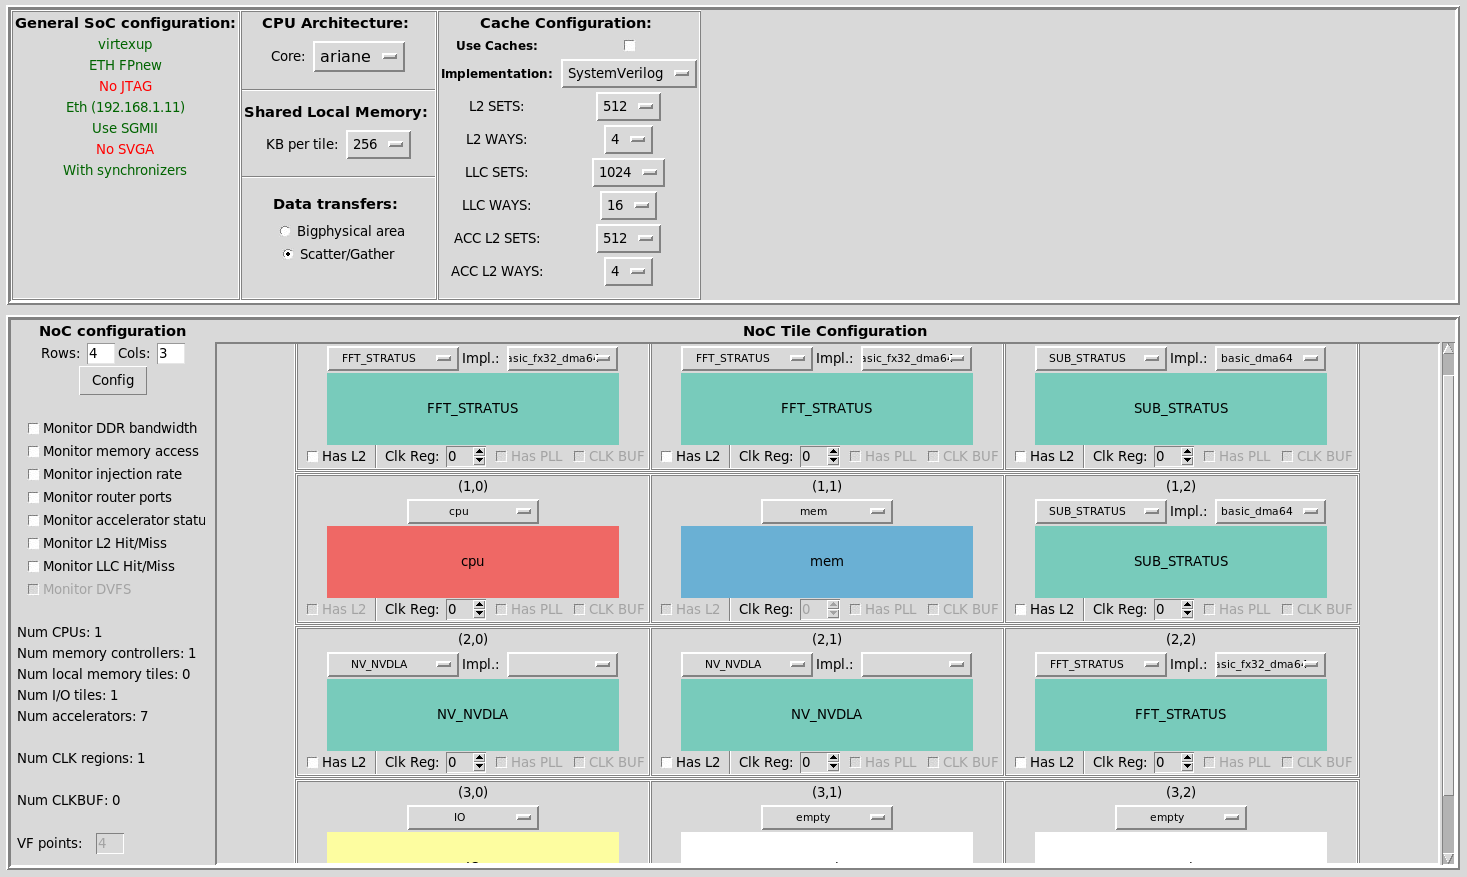The image size is (1467, 877).
Task: Enable Monitor accelerator status
Action: tap(33, 520)
